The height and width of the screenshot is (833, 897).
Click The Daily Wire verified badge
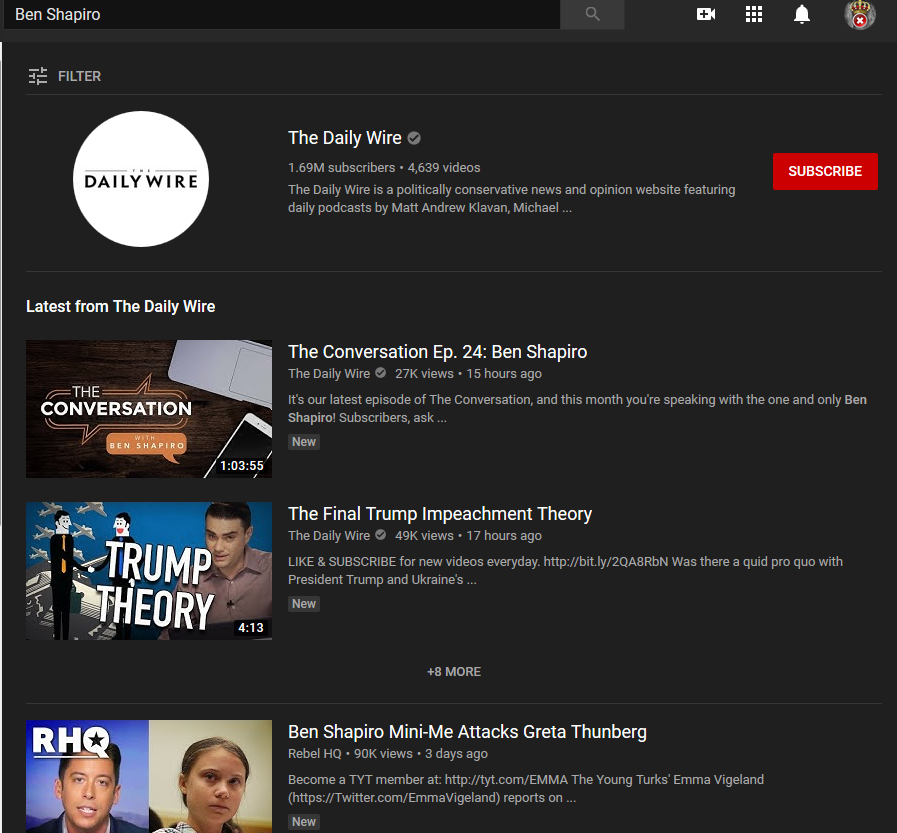click(414, 138)
